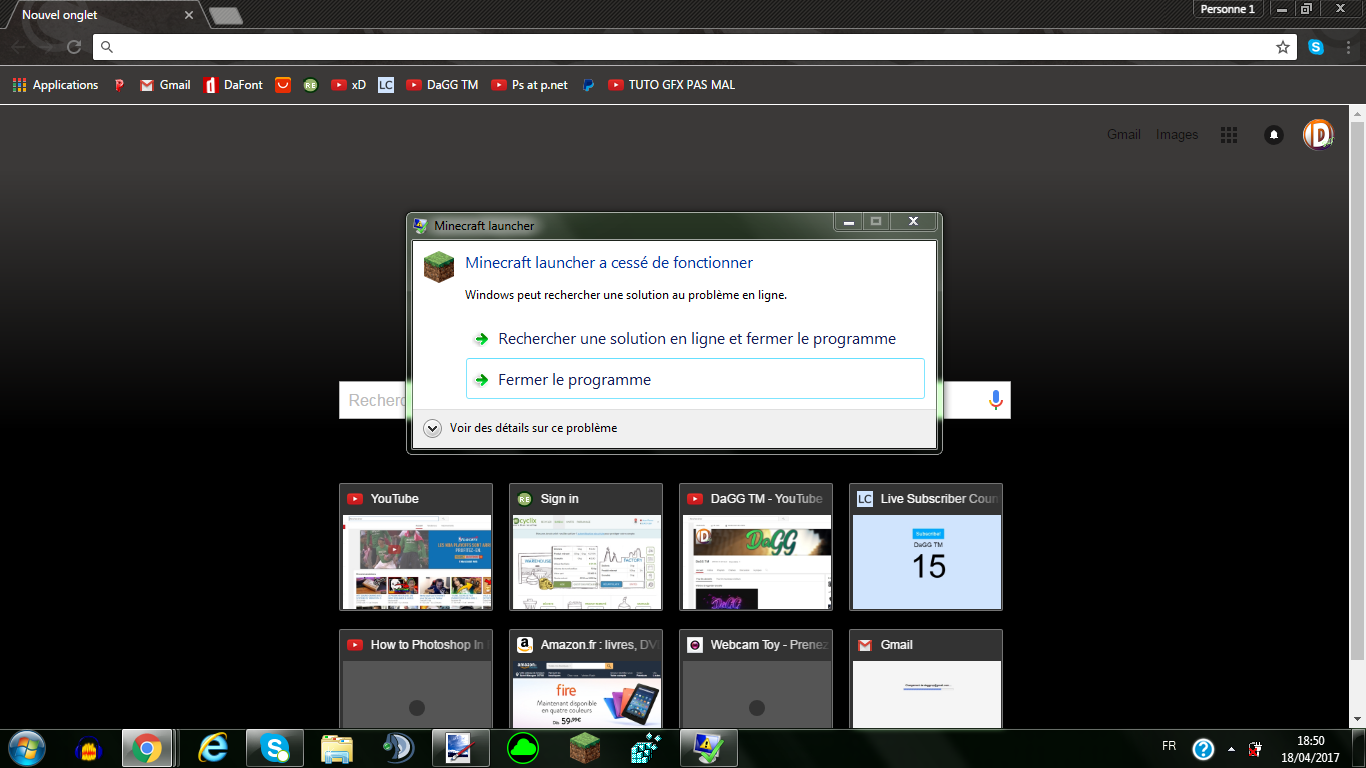Open the paint application in the taskbar
Viewport: 1366px width, 768px height.
[461, 748]
